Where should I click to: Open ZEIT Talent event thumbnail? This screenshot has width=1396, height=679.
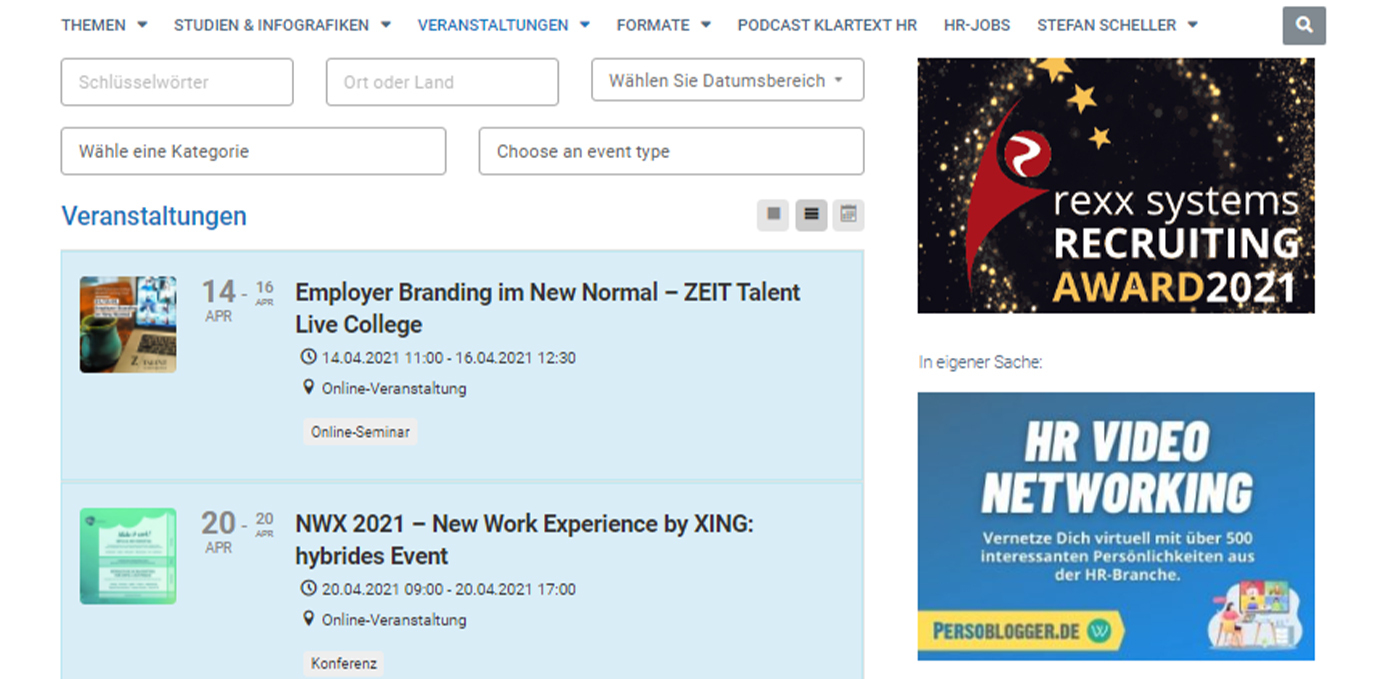pos(128,324)
